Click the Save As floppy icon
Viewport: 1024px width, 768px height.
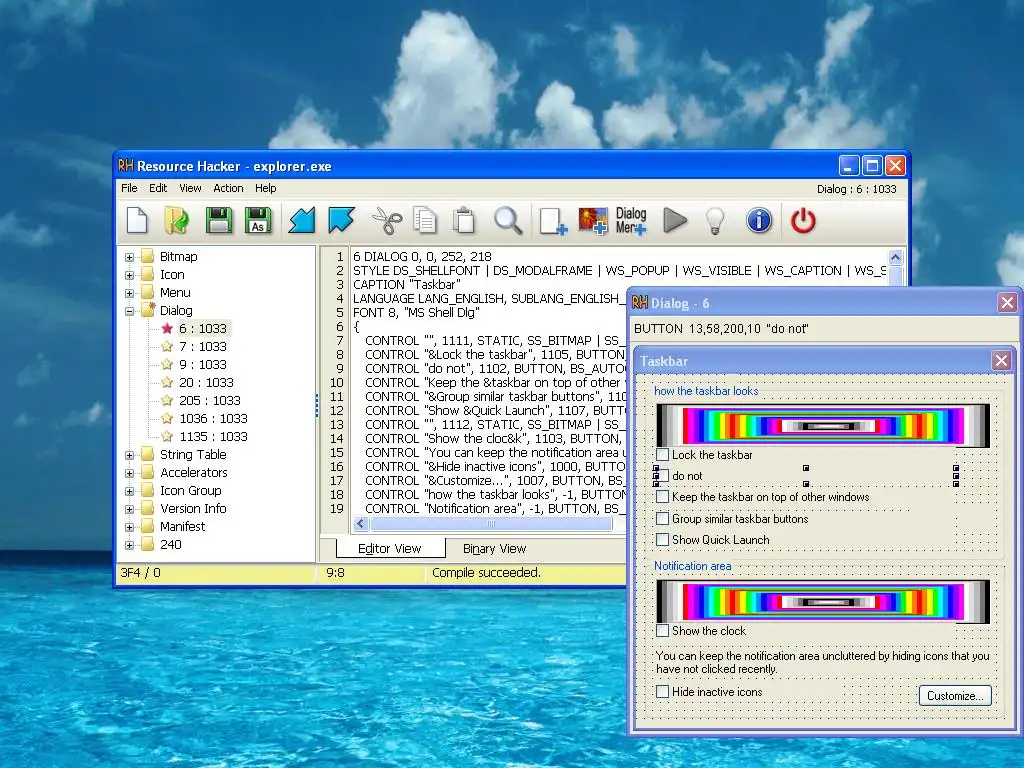point(258,220)
